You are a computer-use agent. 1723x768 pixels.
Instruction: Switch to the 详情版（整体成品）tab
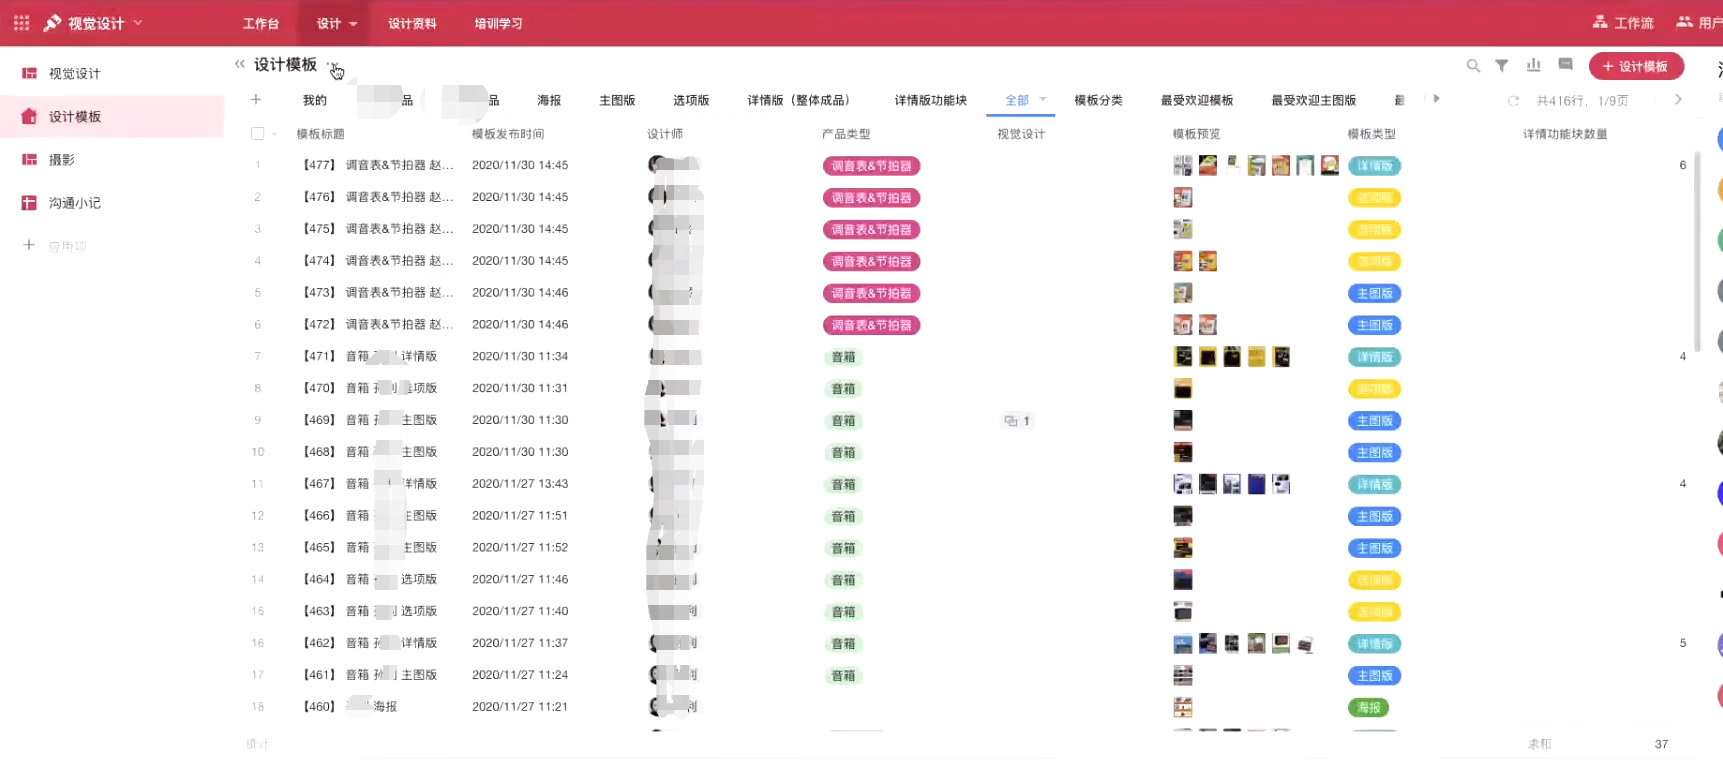tap(801, 100)
